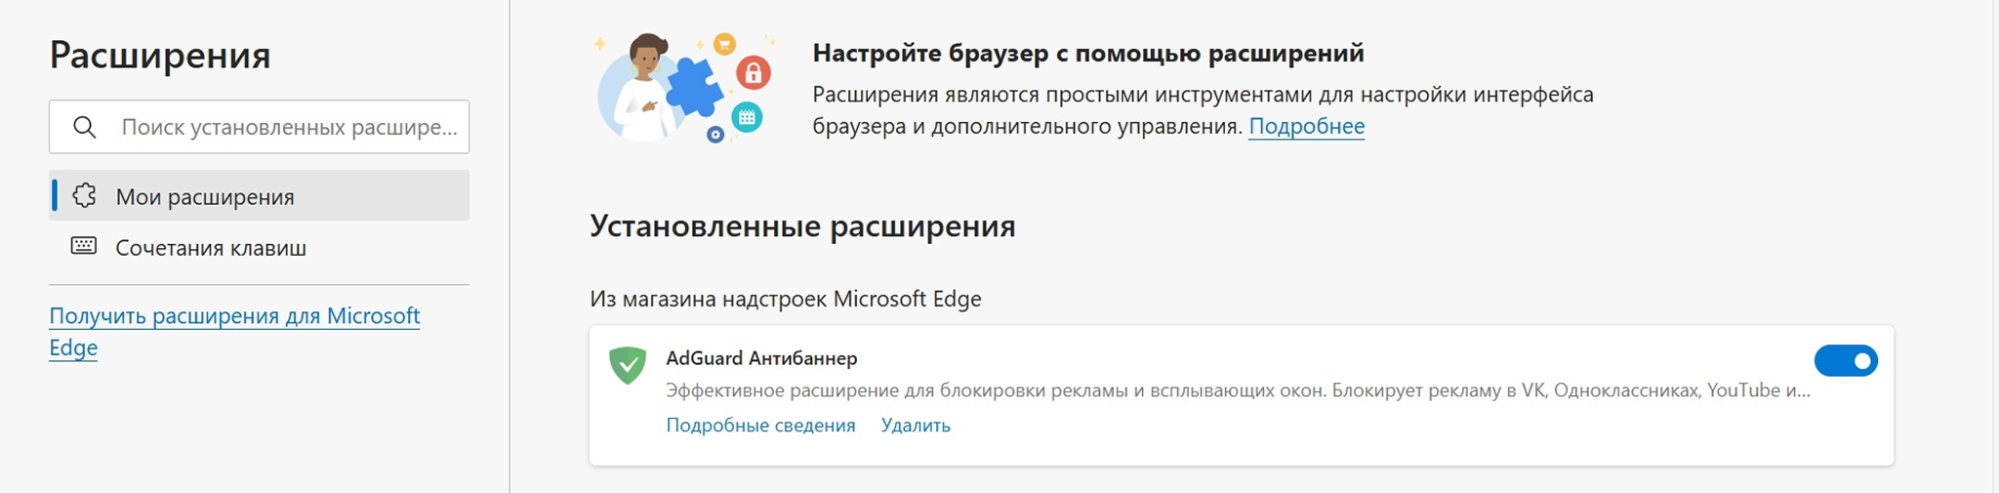
Task: Switch to Сочетания клавиш page
Action: click(x=211, y=248)
